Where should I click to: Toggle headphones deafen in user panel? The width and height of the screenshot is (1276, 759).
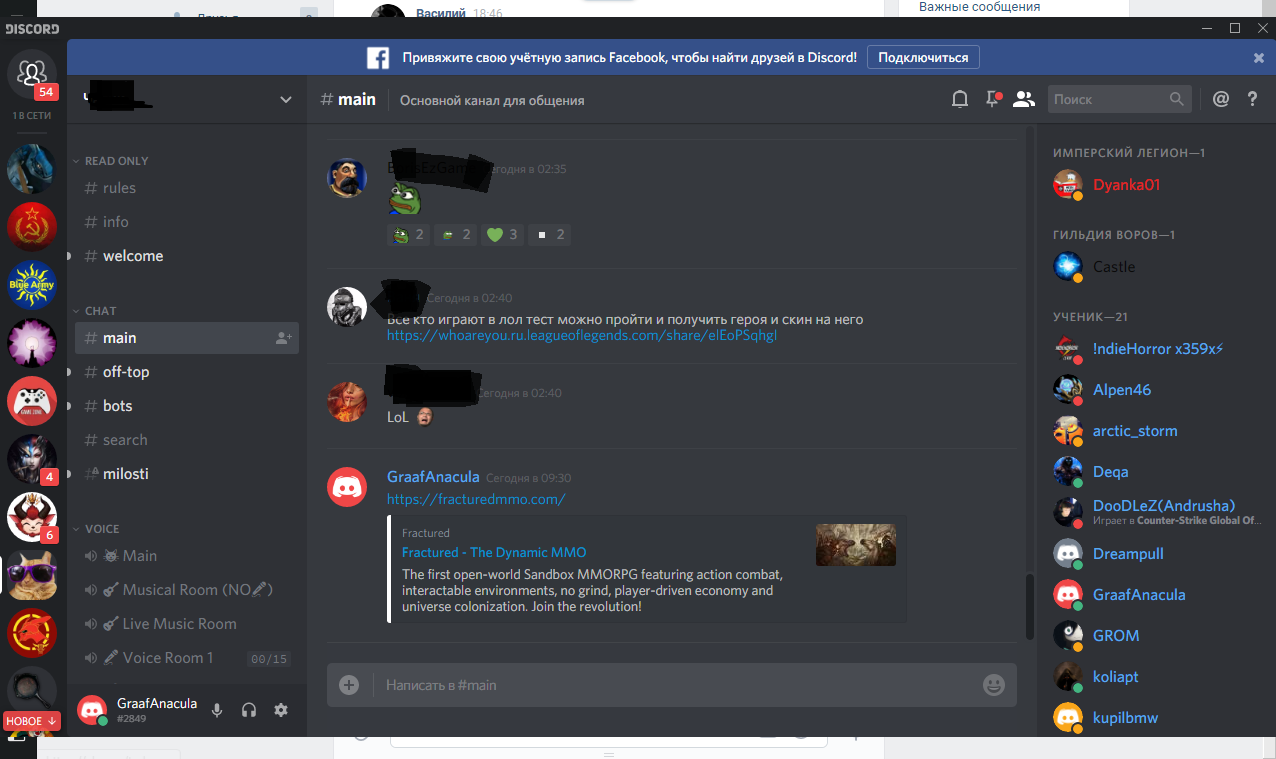point(249,710)
